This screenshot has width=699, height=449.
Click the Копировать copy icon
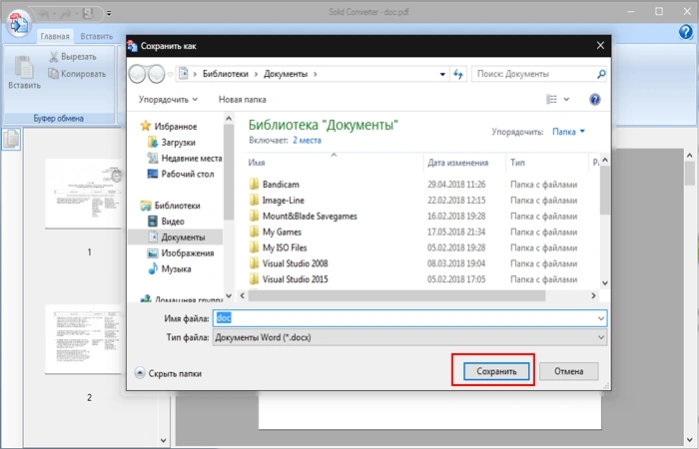pos(53,74)
